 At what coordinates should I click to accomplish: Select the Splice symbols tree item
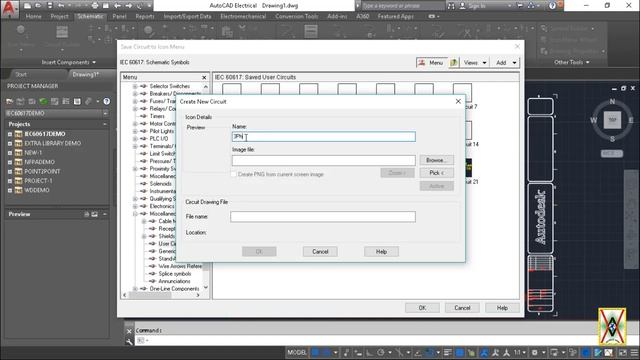(174, 274)
